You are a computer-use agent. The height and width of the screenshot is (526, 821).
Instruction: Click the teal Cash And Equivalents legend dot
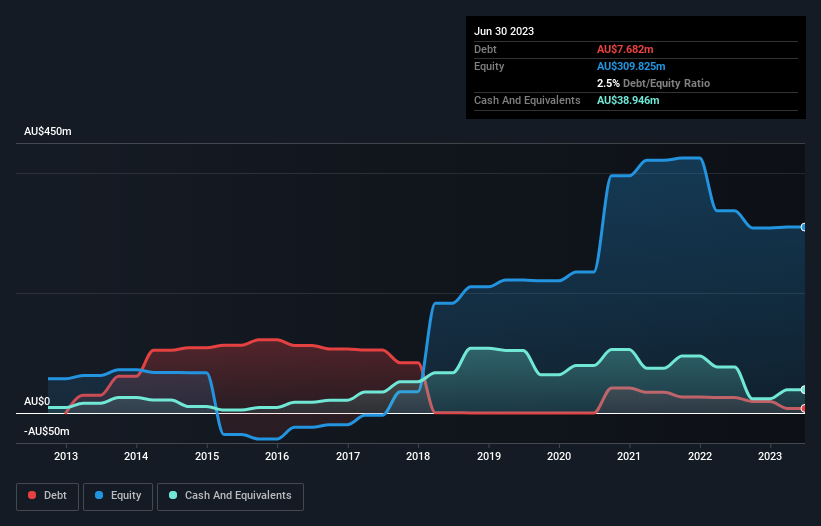[173, 495]
